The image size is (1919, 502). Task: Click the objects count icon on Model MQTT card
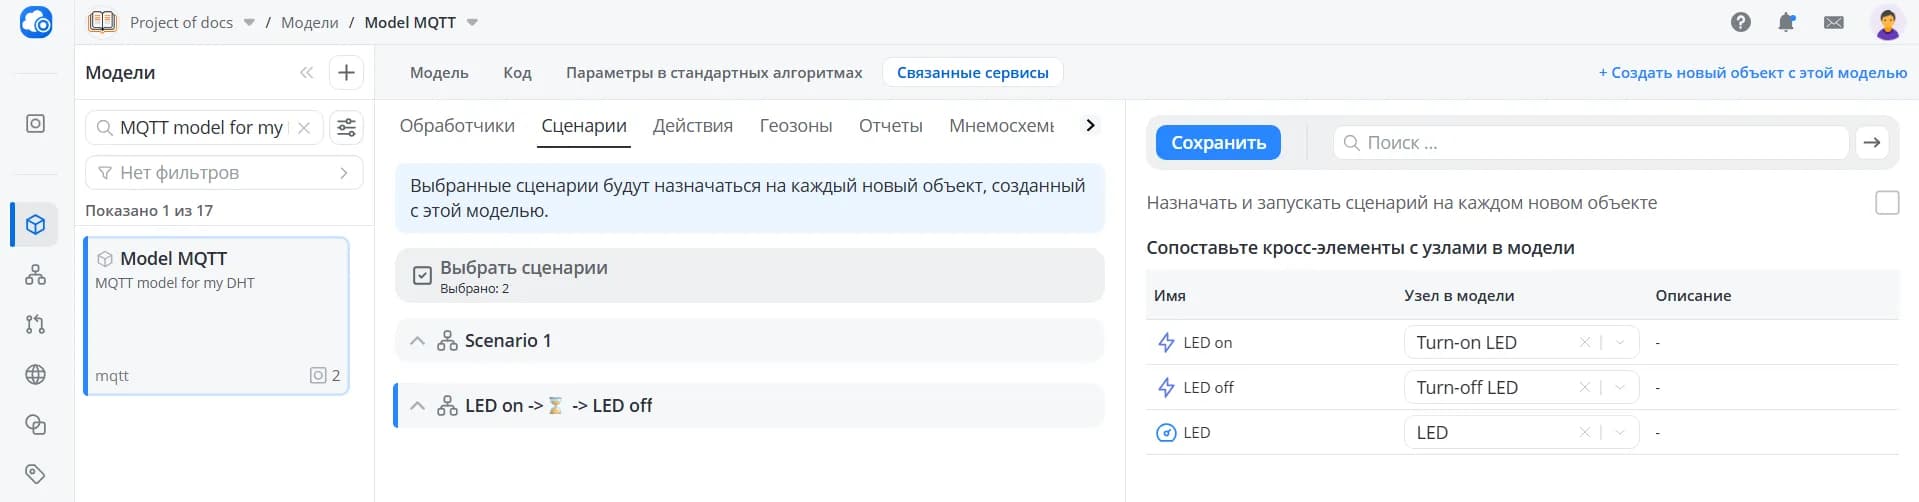[x=318, y=376]
